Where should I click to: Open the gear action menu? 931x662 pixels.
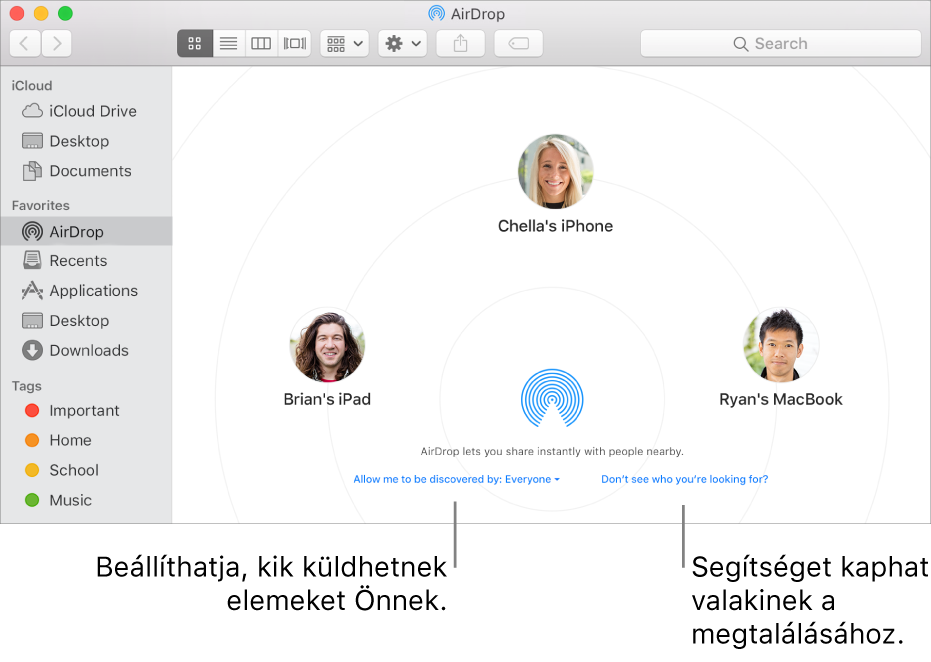point(403,43)
